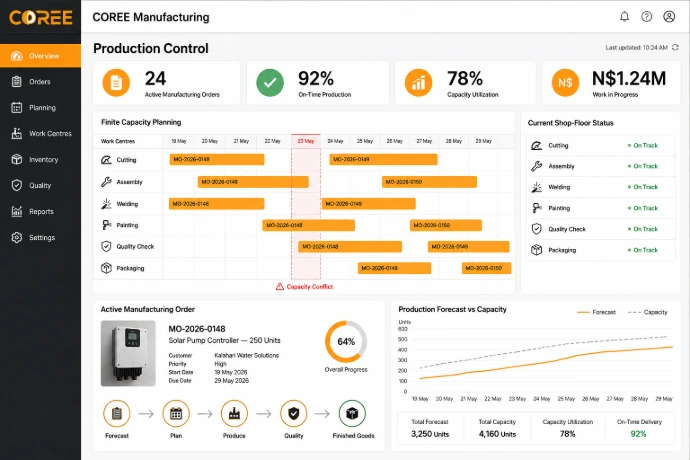Viewport: 690px width, 460px height.
Task: Click the Welding On Track status
Action: click(x=643, y=187)
